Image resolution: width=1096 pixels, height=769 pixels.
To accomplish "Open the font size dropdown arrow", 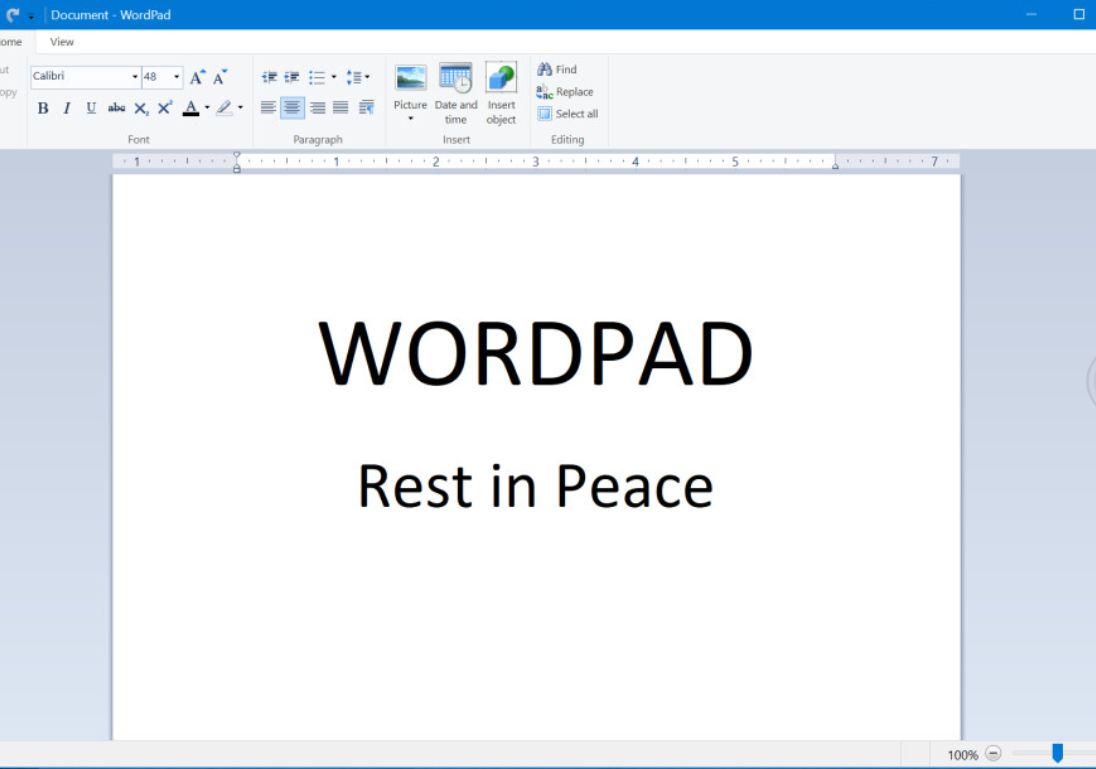I will [177, 77].
